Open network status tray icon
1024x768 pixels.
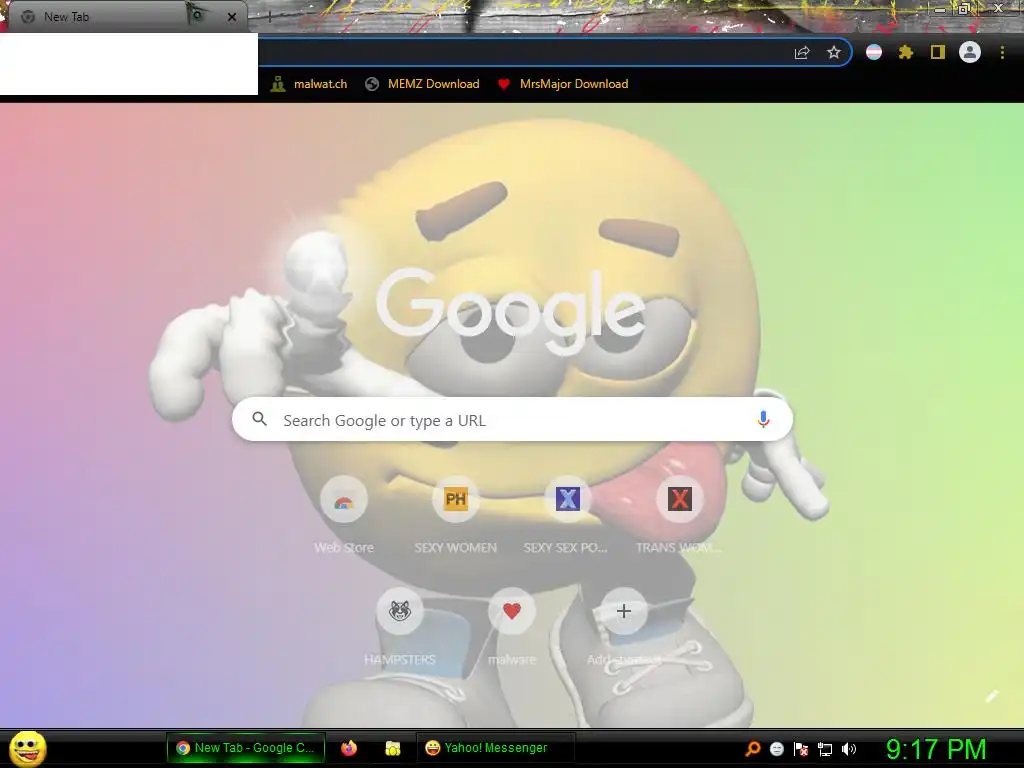[x=825, y=750]
